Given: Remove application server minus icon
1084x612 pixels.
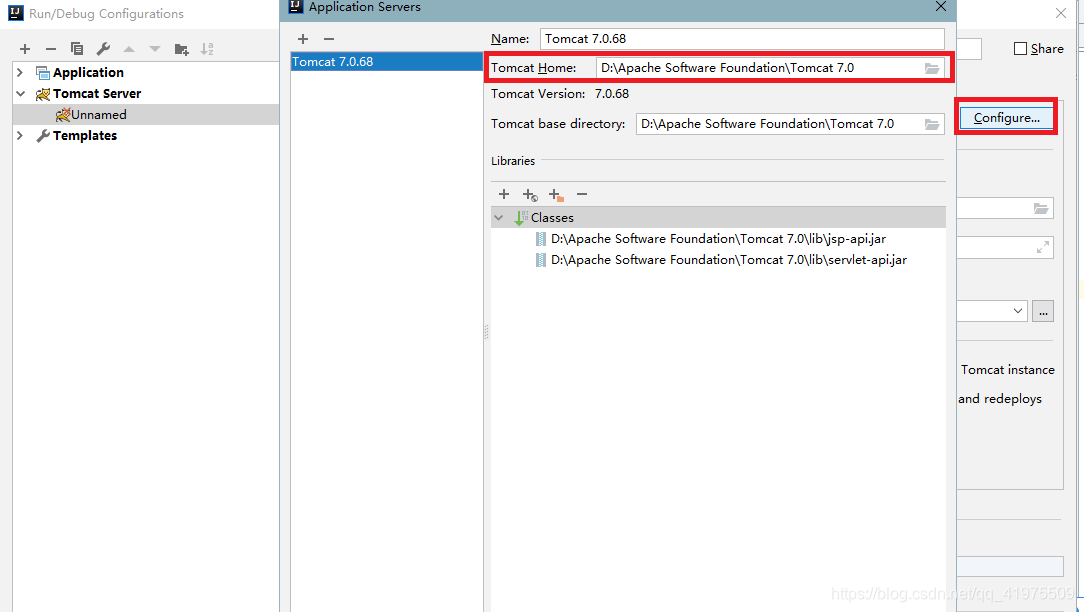Looking at the screenshot, I should [329, 39].
